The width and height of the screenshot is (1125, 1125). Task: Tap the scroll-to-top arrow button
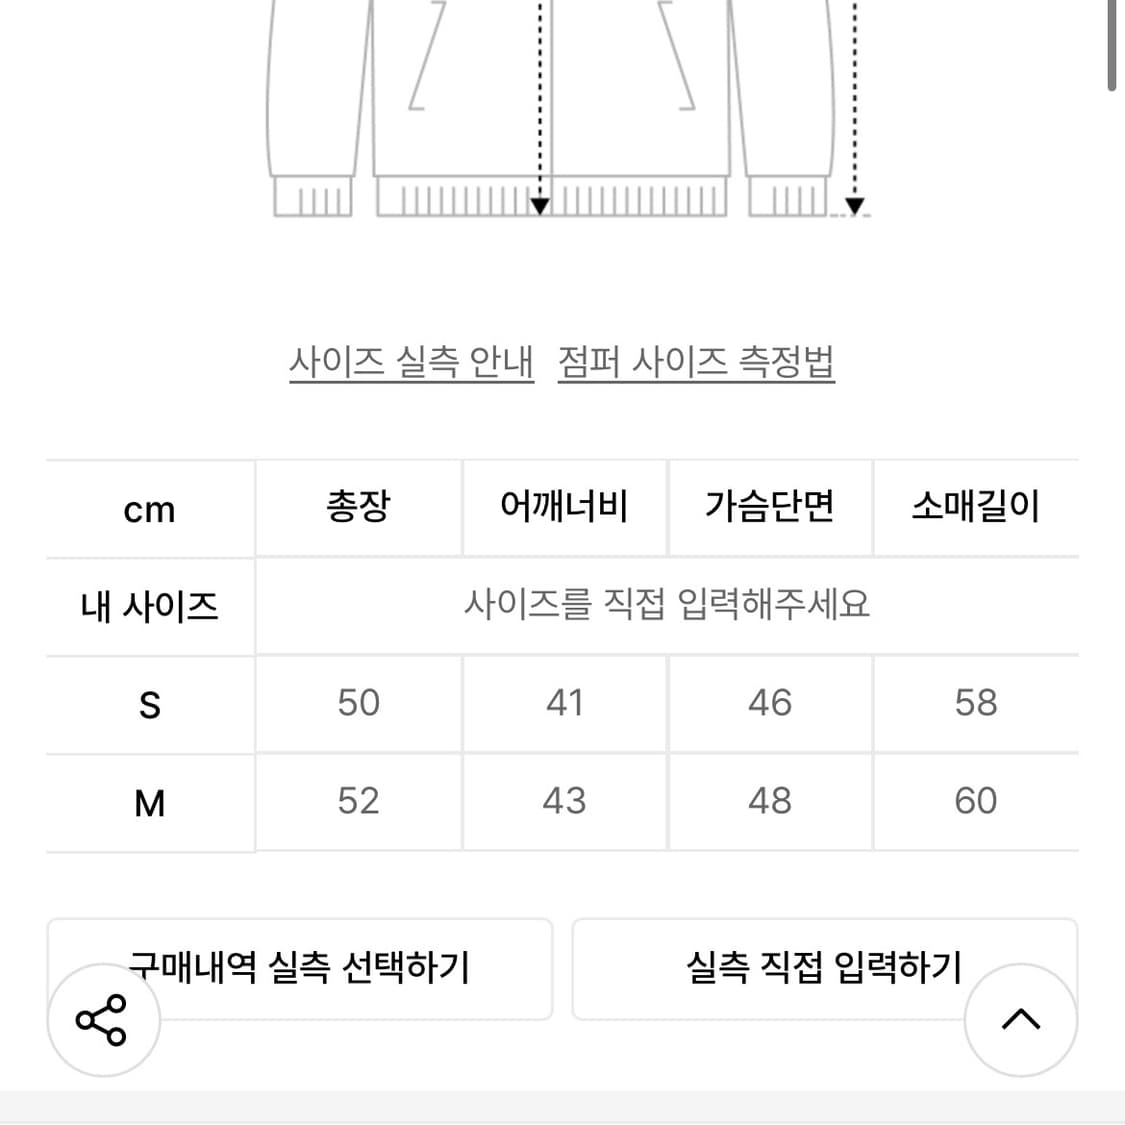(x=1020, y=1020)
